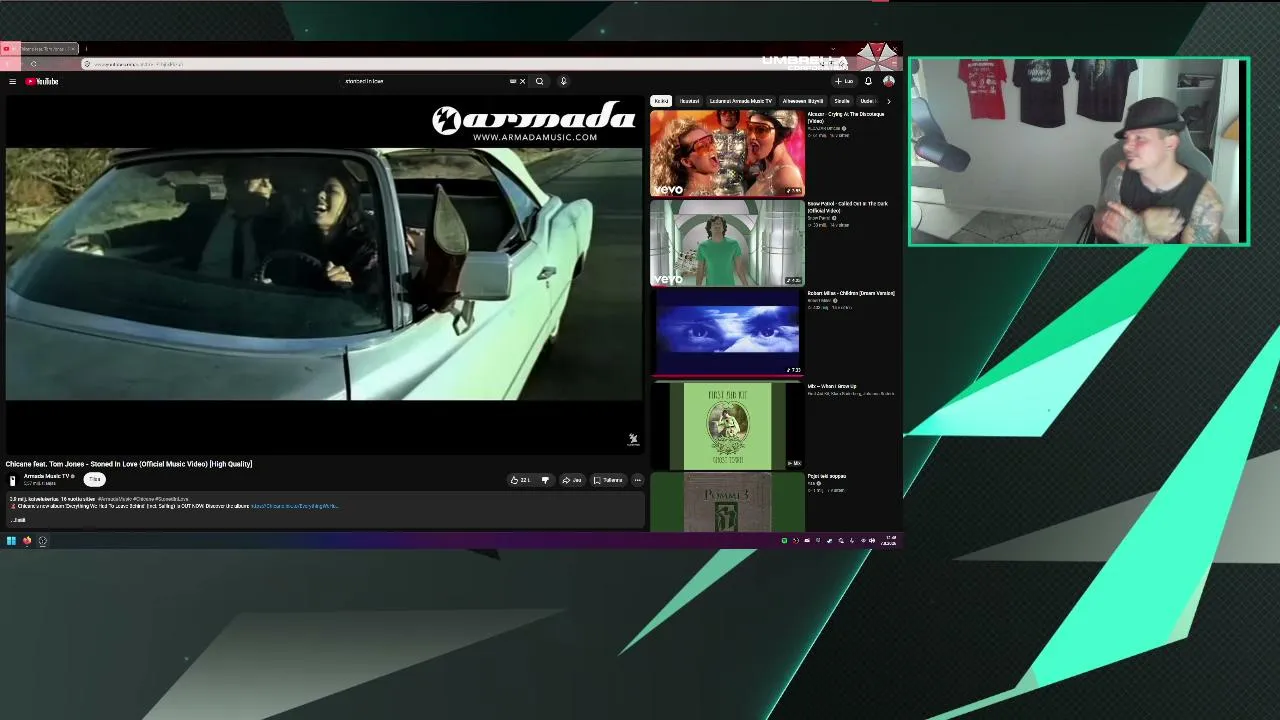Click the magnifier search button
The image size is (1280, 720).
tap(540, 82)
